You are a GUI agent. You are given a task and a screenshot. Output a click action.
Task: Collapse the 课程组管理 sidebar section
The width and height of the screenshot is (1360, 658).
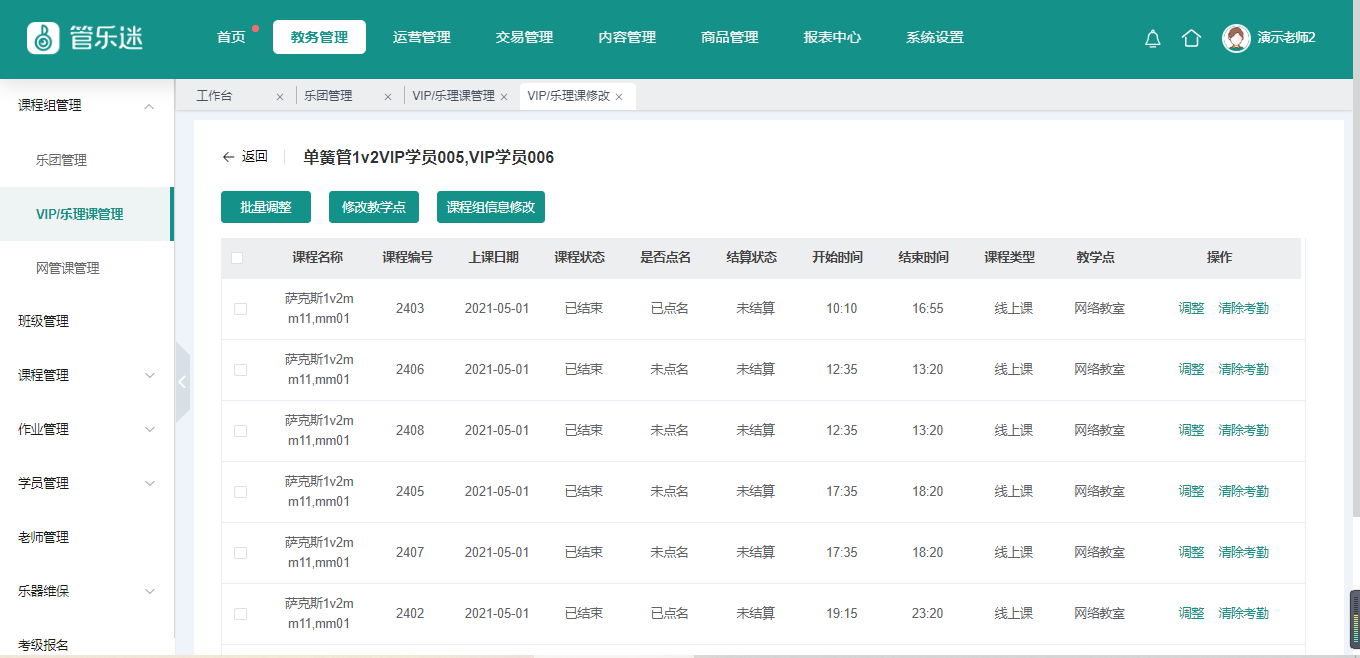point(149,106)
